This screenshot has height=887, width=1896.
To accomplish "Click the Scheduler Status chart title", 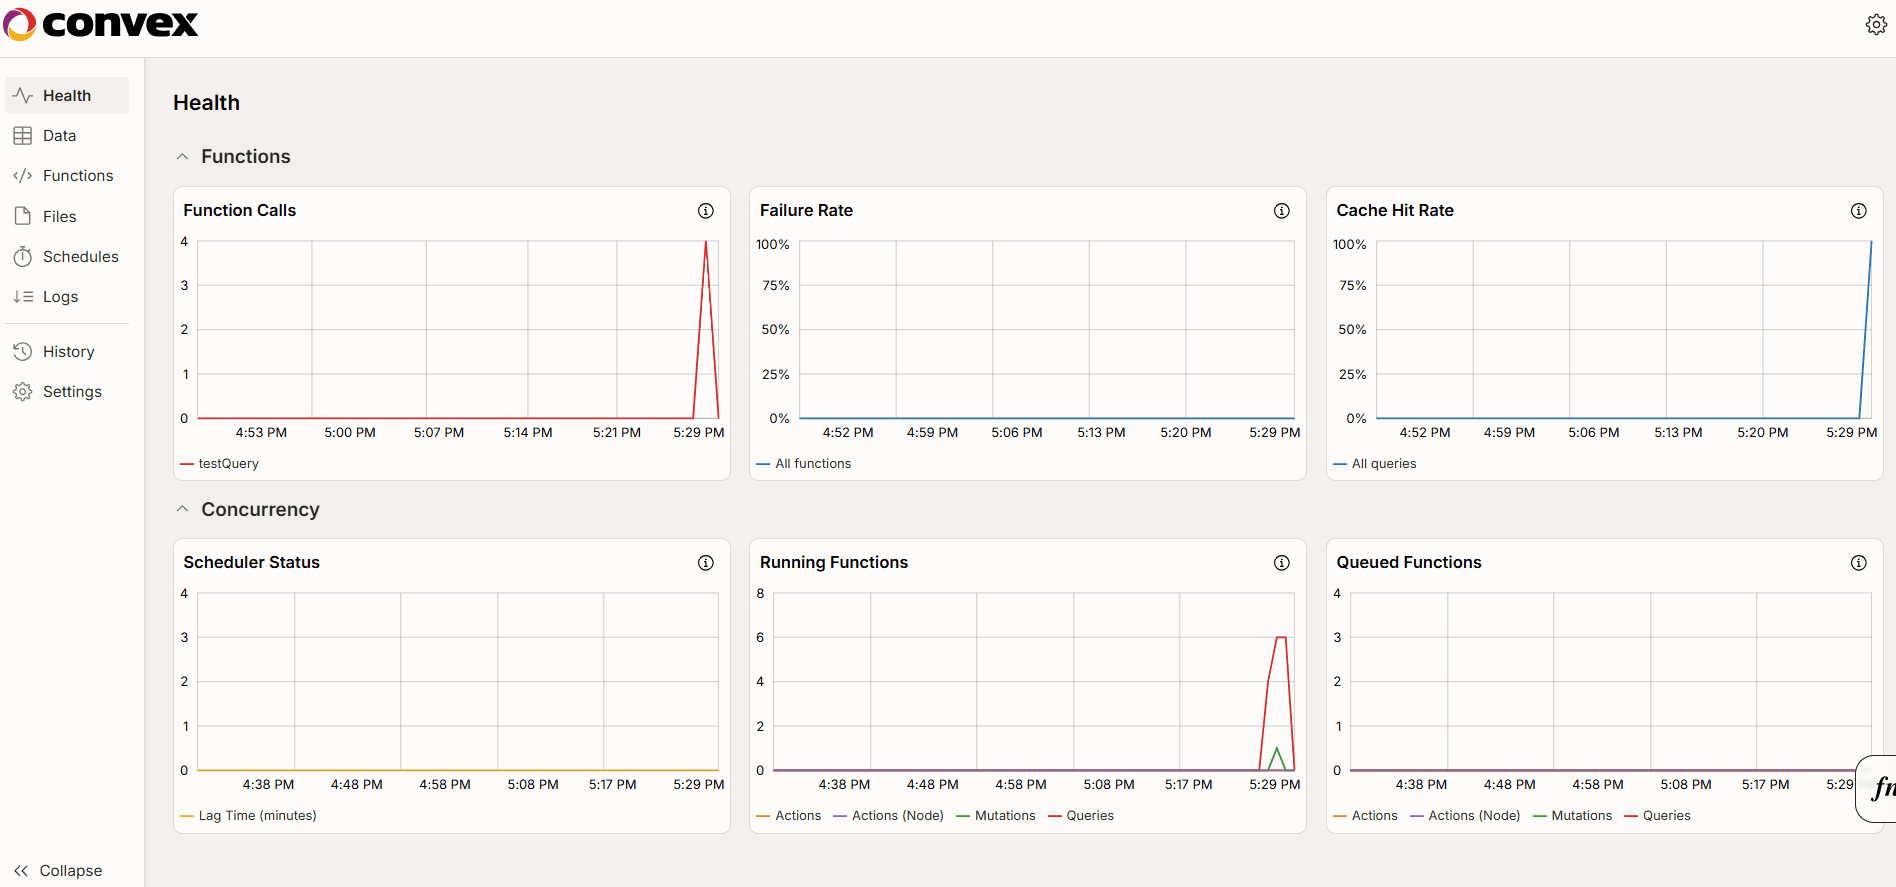I will [252, 563].
